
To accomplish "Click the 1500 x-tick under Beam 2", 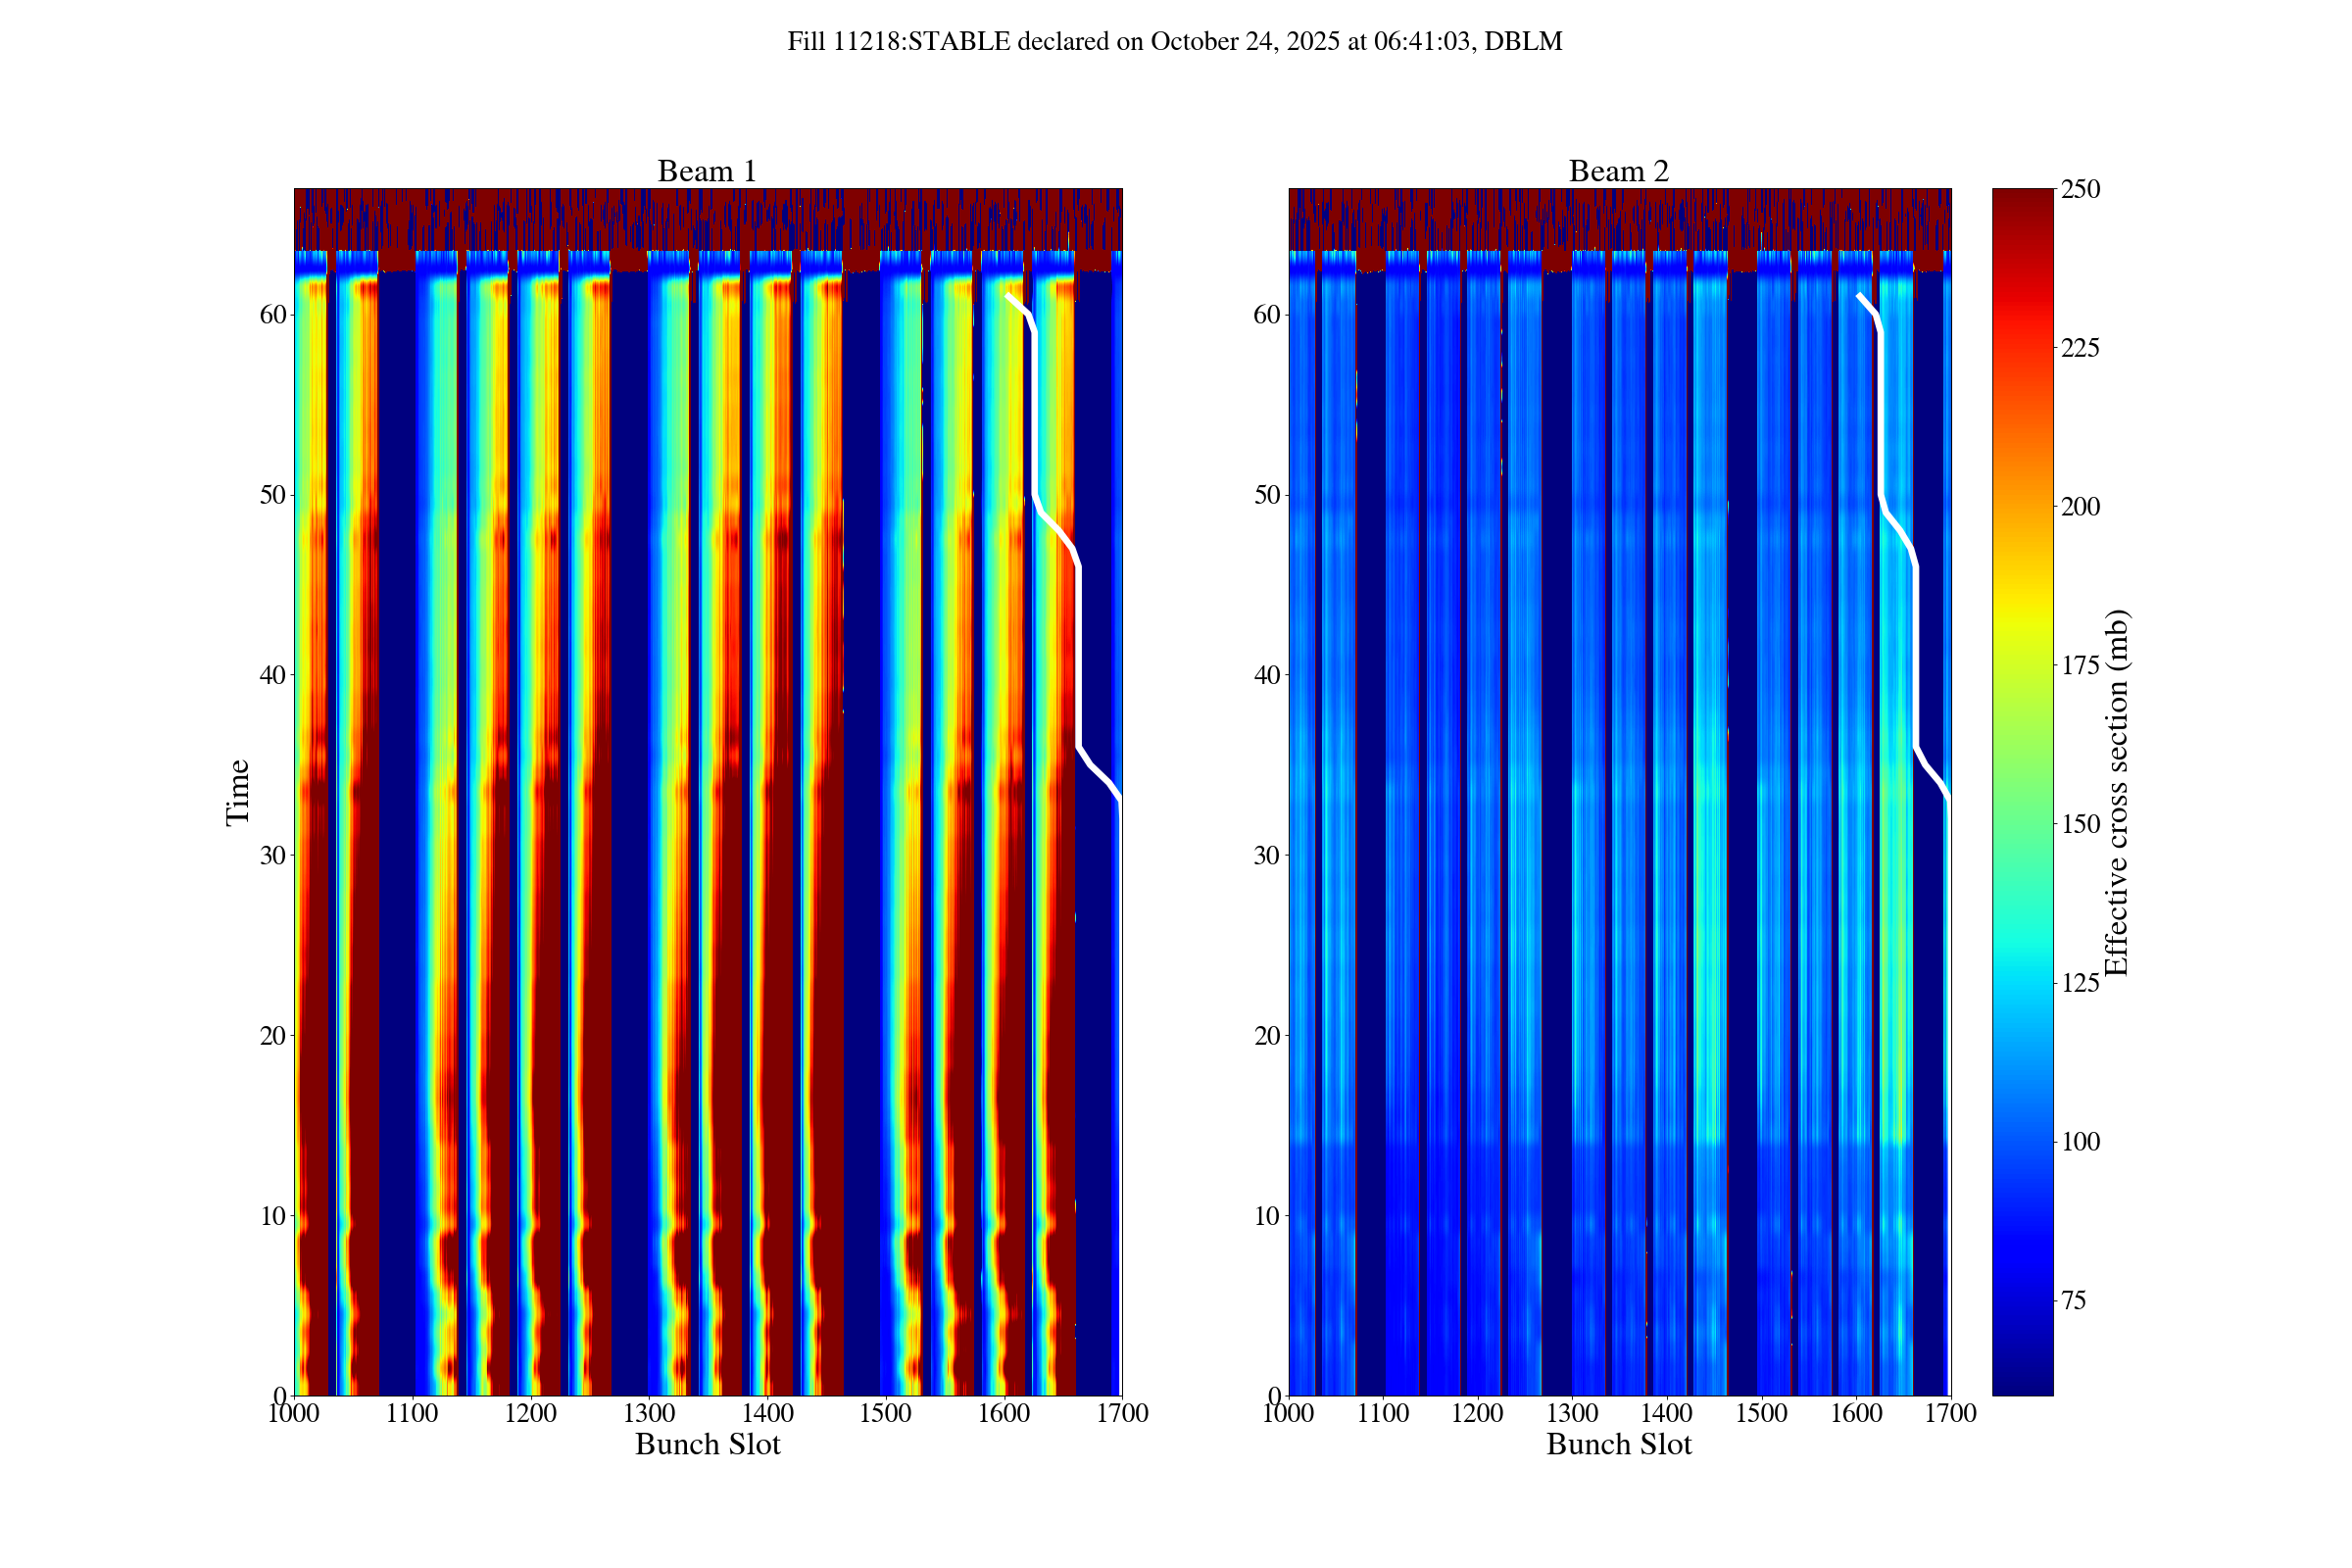I will [x=1761, y=1414].
